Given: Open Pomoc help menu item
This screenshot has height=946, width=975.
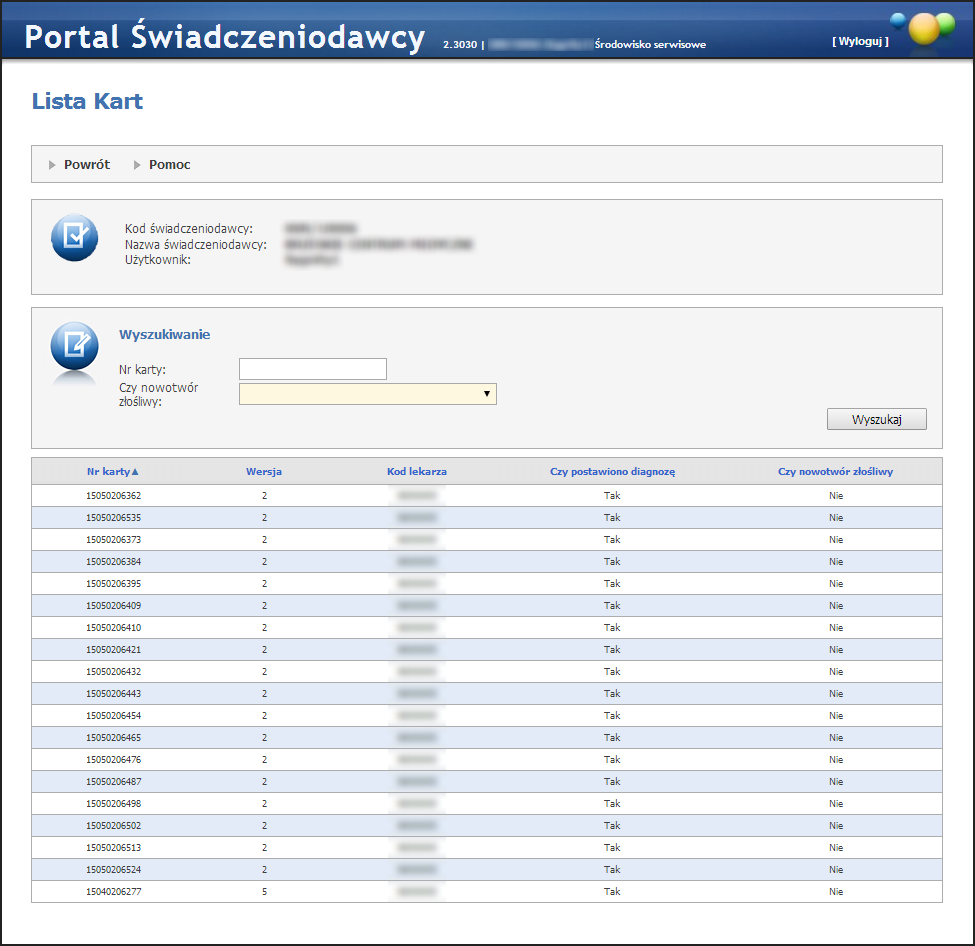Looking at the screenshot, I should point(170,165).
